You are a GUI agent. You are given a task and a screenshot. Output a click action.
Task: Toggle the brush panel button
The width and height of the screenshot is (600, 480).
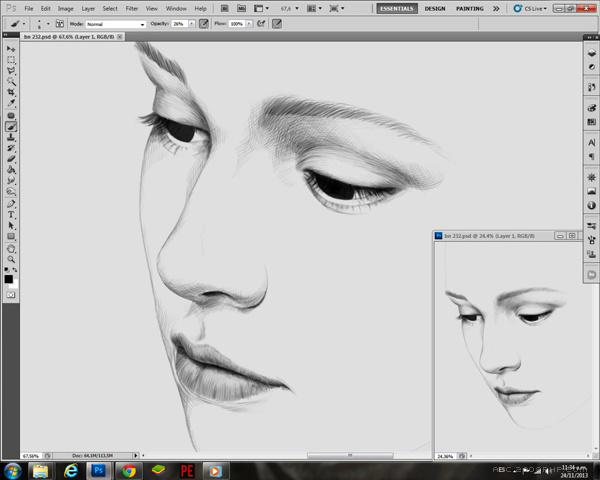click(x=60, y=23)
